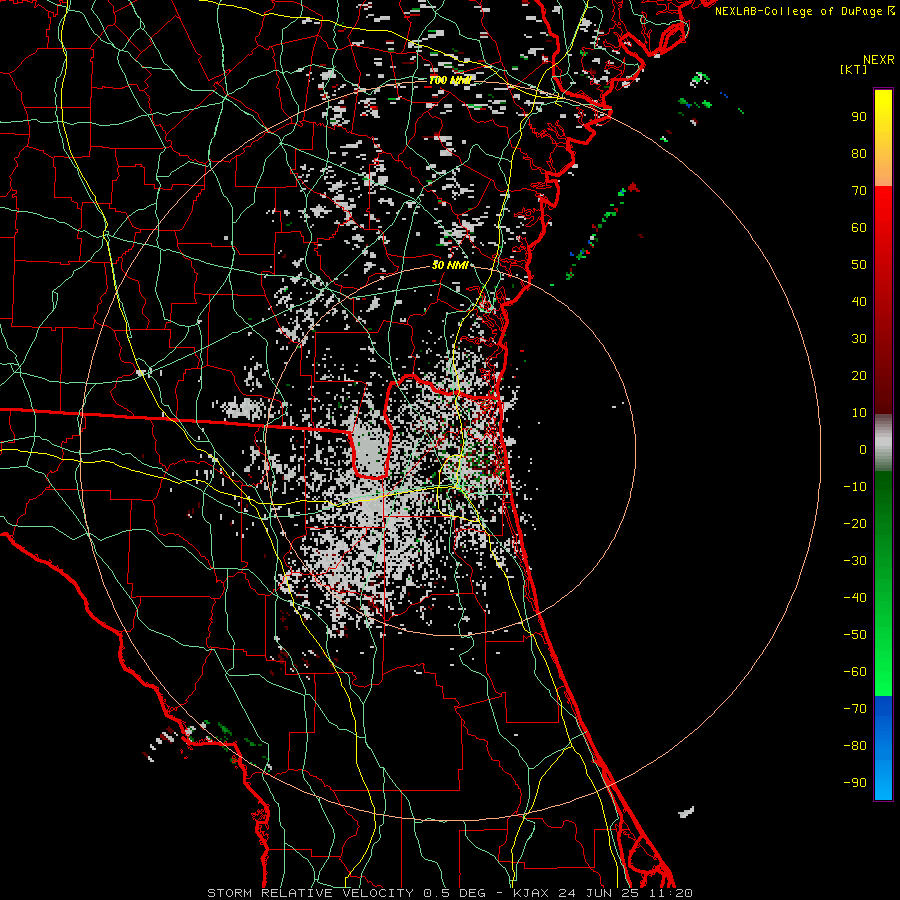Click the 90 value on velocity scale
Viewport: 900px width, 900px height.
point(859,117)
